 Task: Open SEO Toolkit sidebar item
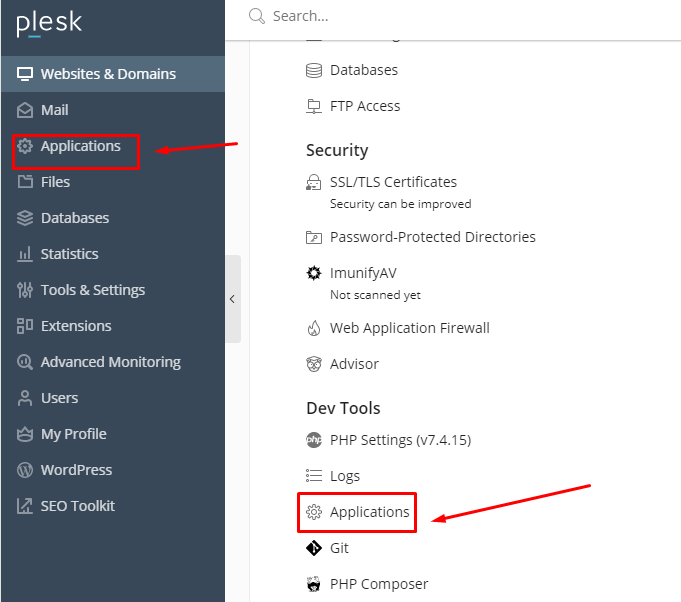113,506
